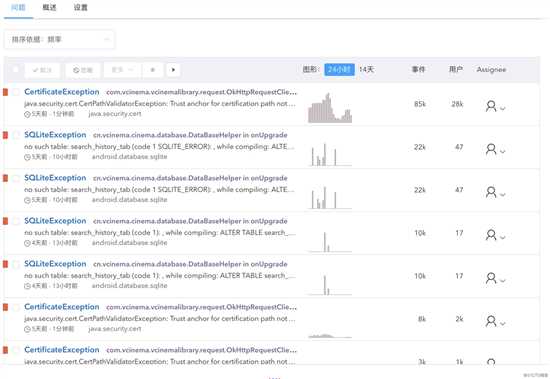Tick the checkbox of the 8k CertificateException issue
The image size is (550, 379).
coord(16,307)
